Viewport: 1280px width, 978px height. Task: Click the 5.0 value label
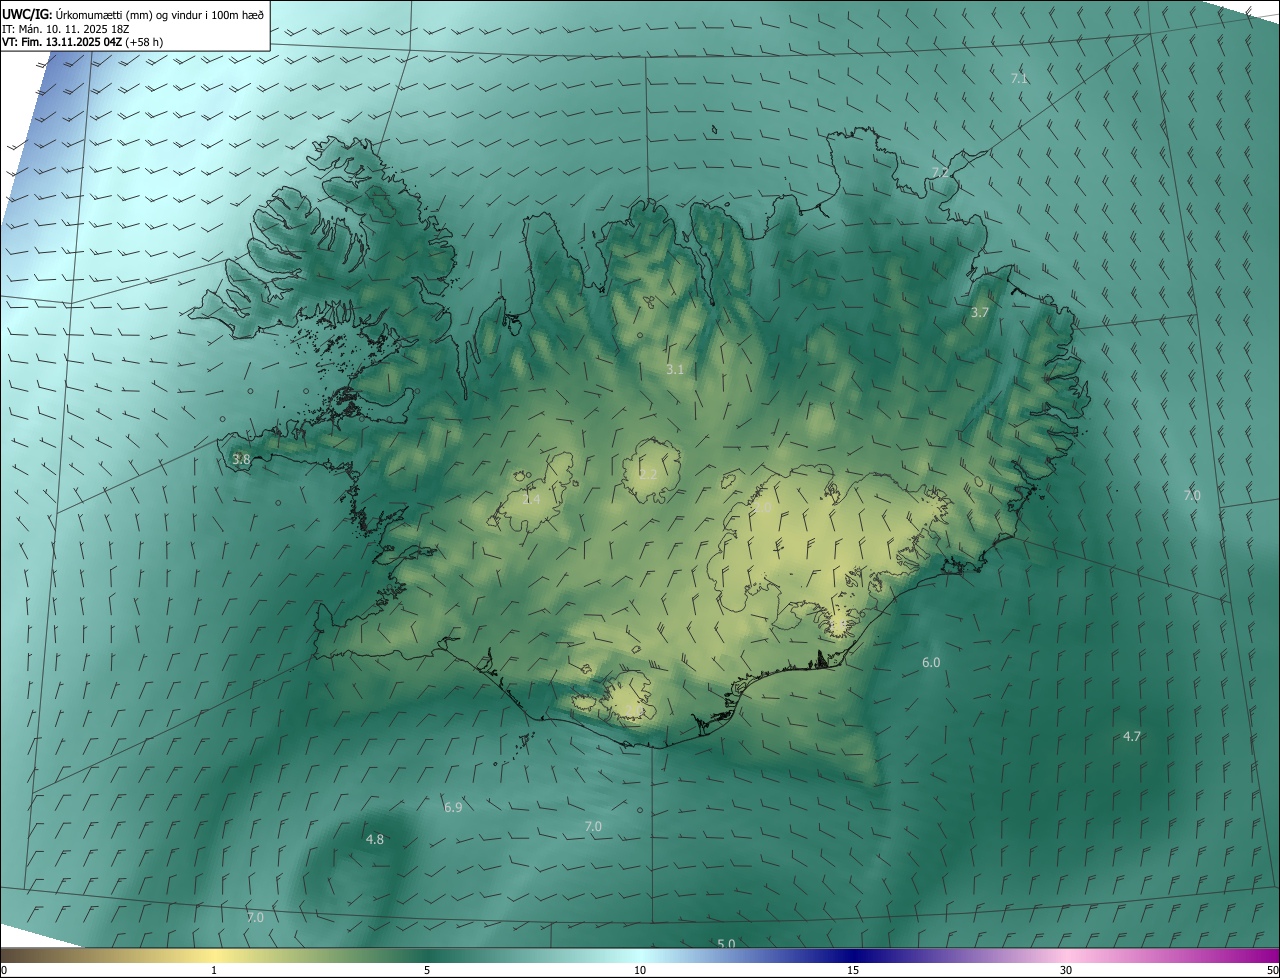[x=727, y=944]
